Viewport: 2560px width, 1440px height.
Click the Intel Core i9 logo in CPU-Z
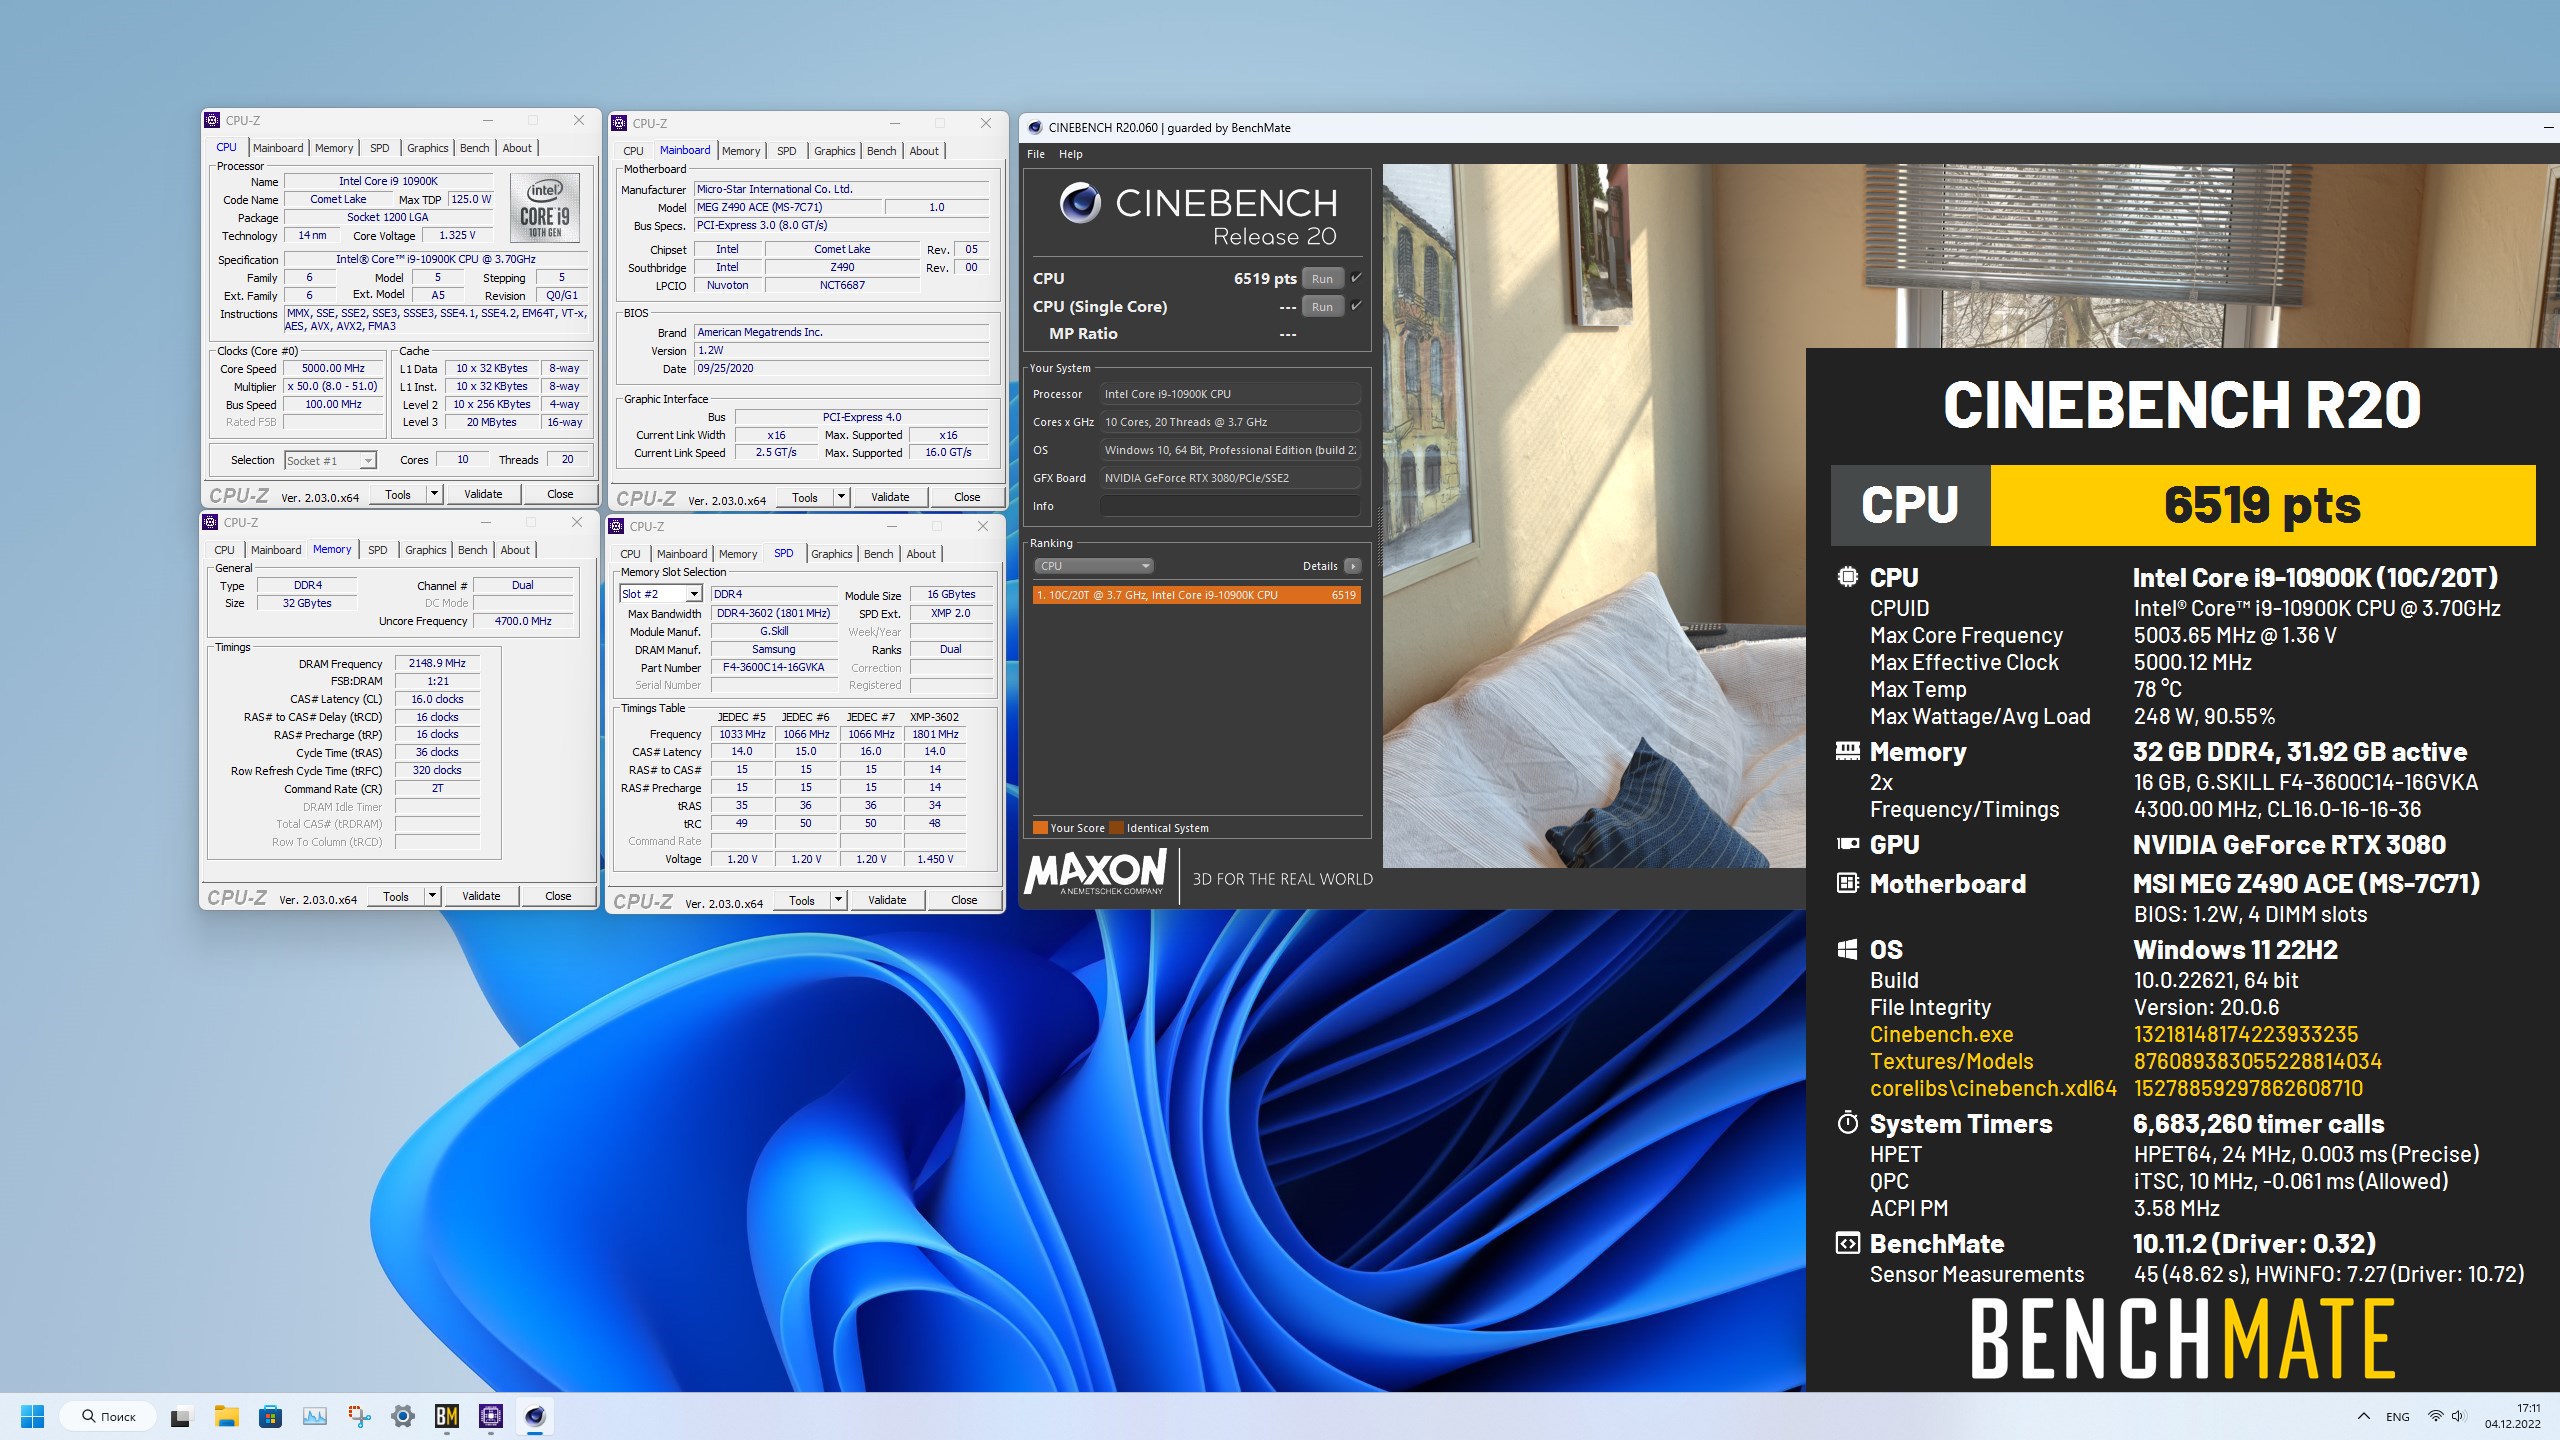[545, 208]
